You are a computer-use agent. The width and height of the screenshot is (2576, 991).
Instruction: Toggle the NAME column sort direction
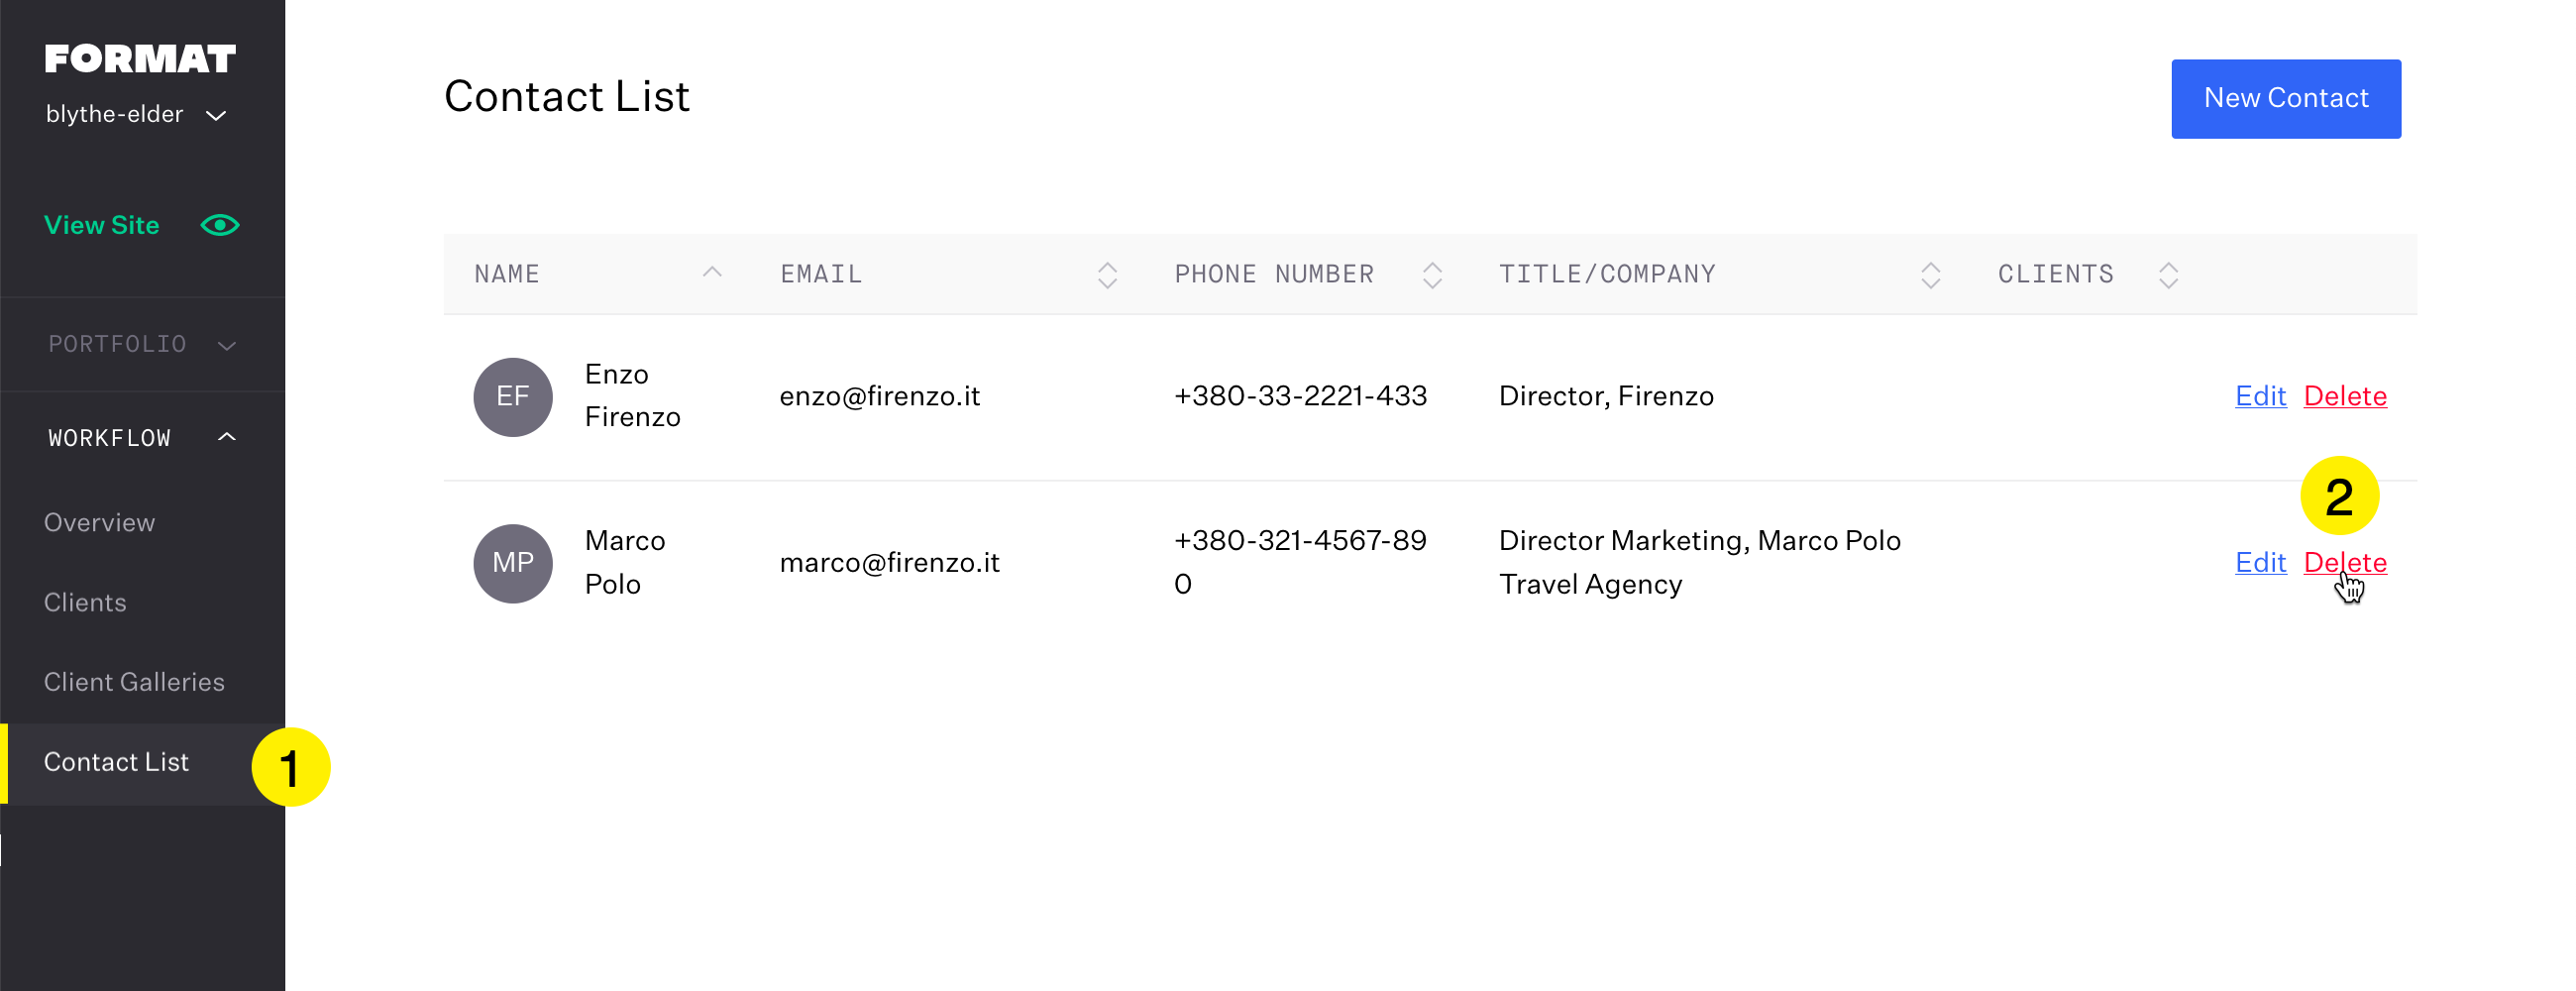pos(712,273)
